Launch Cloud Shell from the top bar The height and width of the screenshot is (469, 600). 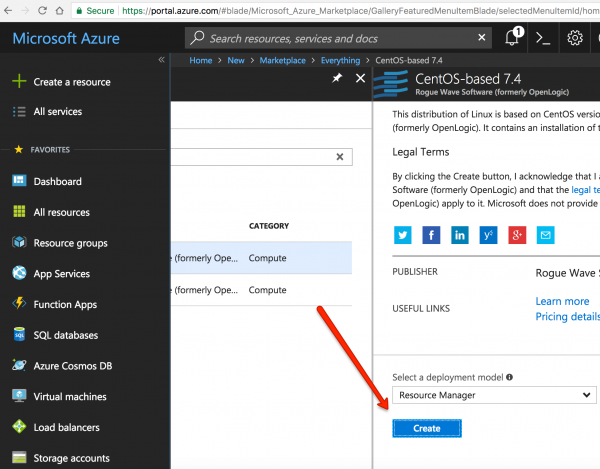click(x=544, y=38)
